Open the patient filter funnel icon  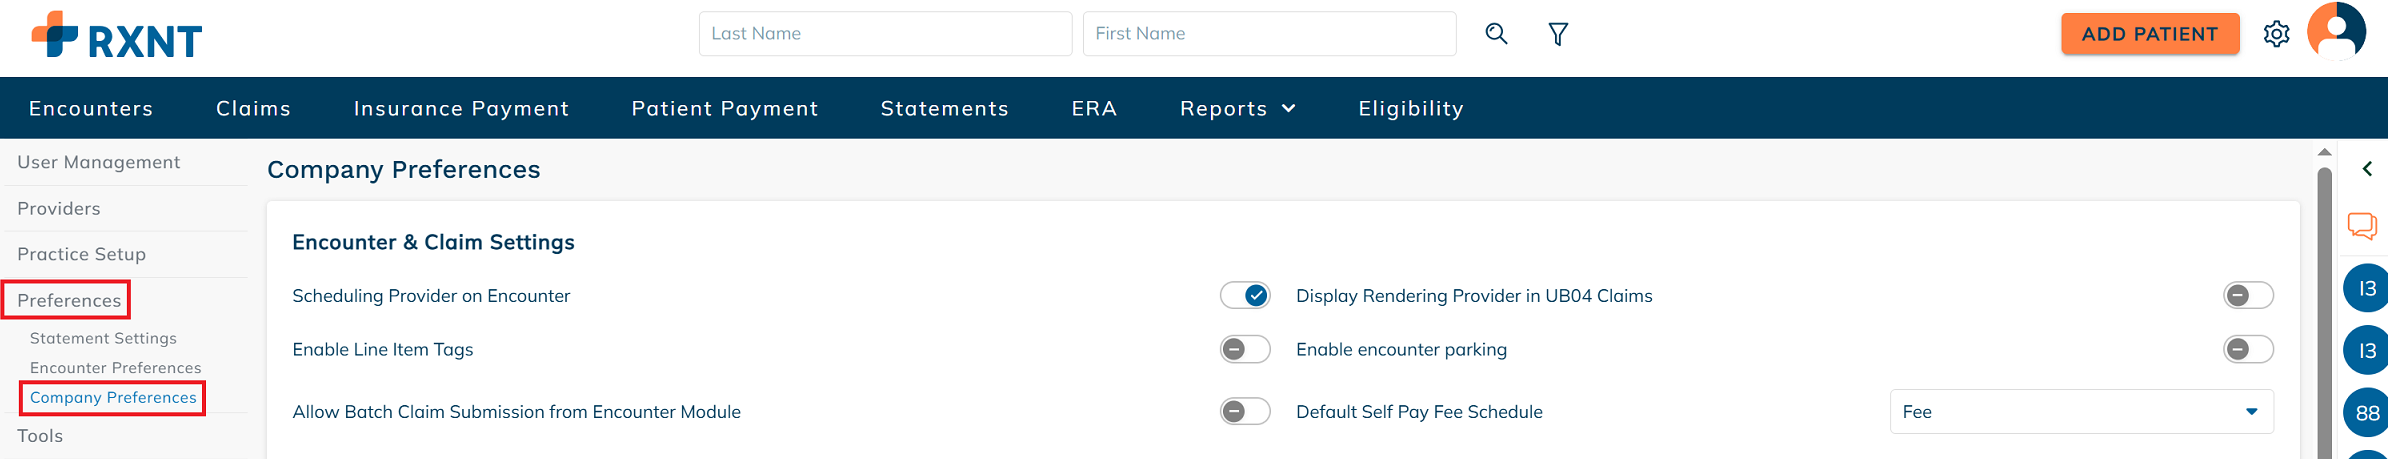pyautogui.click(x=1558, y=35)
